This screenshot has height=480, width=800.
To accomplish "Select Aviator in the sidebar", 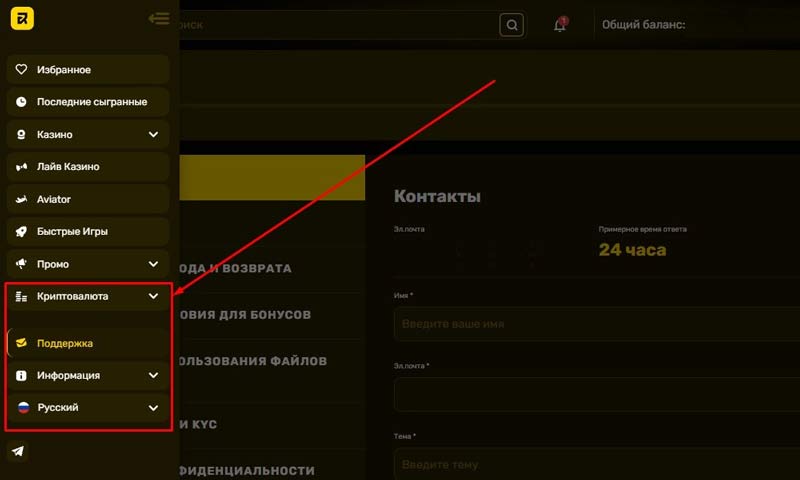I will pyautogui.click(x=54, y=199).
